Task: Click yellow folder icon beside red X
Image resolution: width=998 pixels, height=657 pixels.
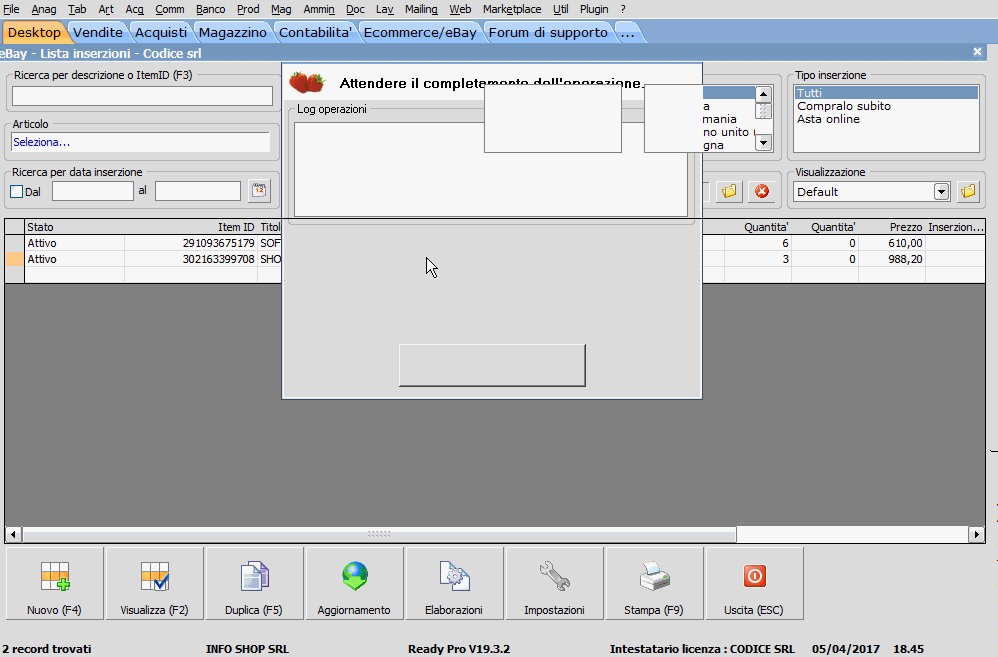Action: 729,191
